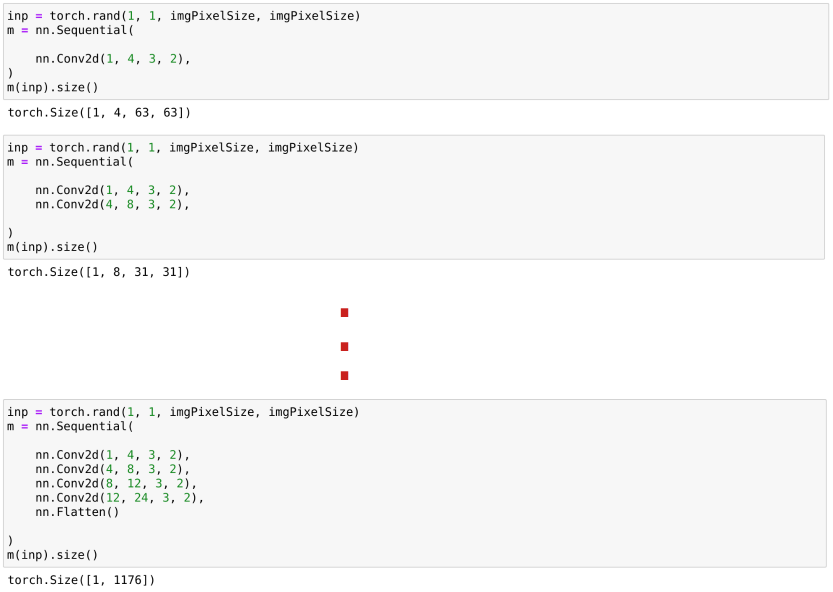Click m(inp).size() in the third cell
The width and height of the screenshot is (833, 592).
pos(52,555)
